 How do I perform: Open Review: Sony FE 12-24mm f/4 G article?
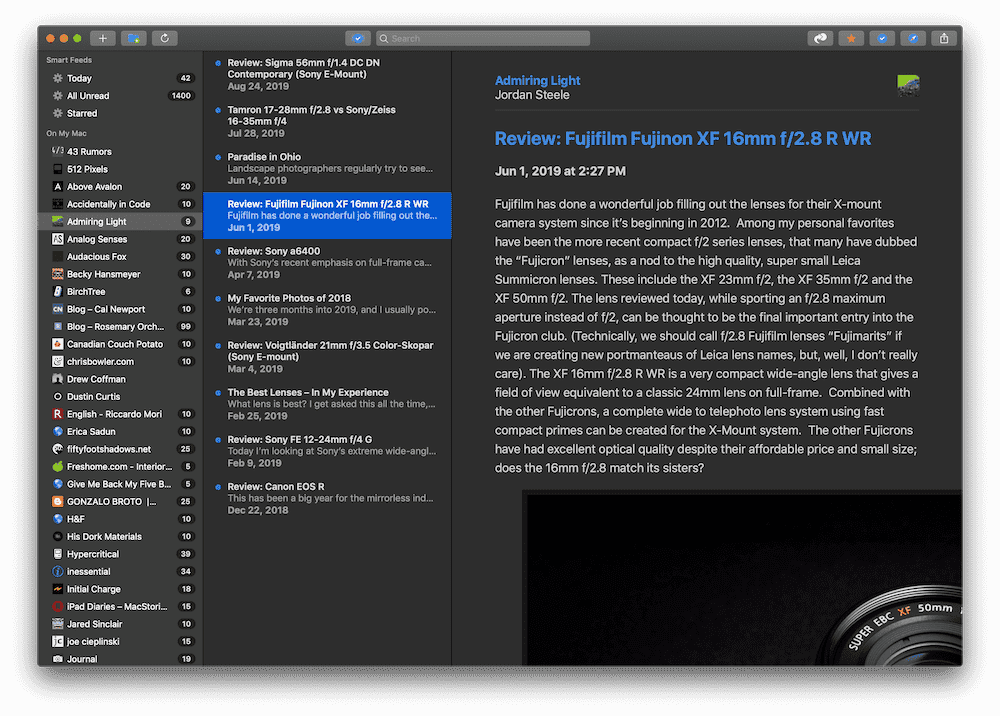click(x=327, y=451)
